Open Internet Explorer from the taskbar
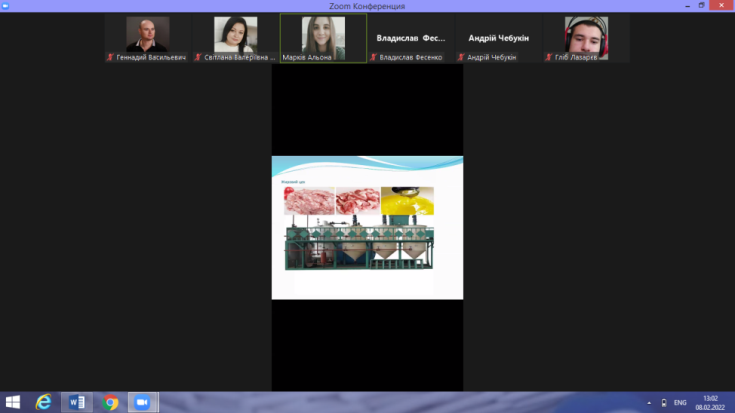This screenshot has width=735, height=413. tap(44, 402)
